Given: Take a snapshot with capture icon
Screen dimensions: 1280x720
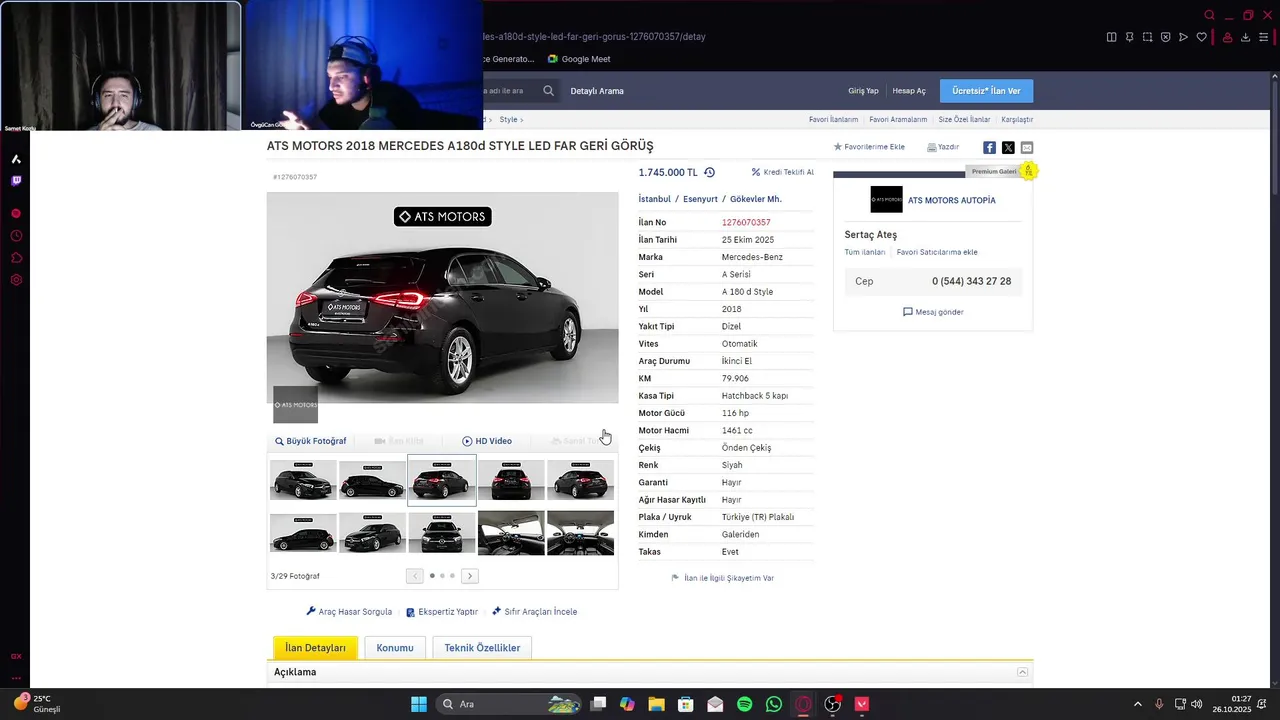Looking at the screenshot, I should (x=1147, y=37).
